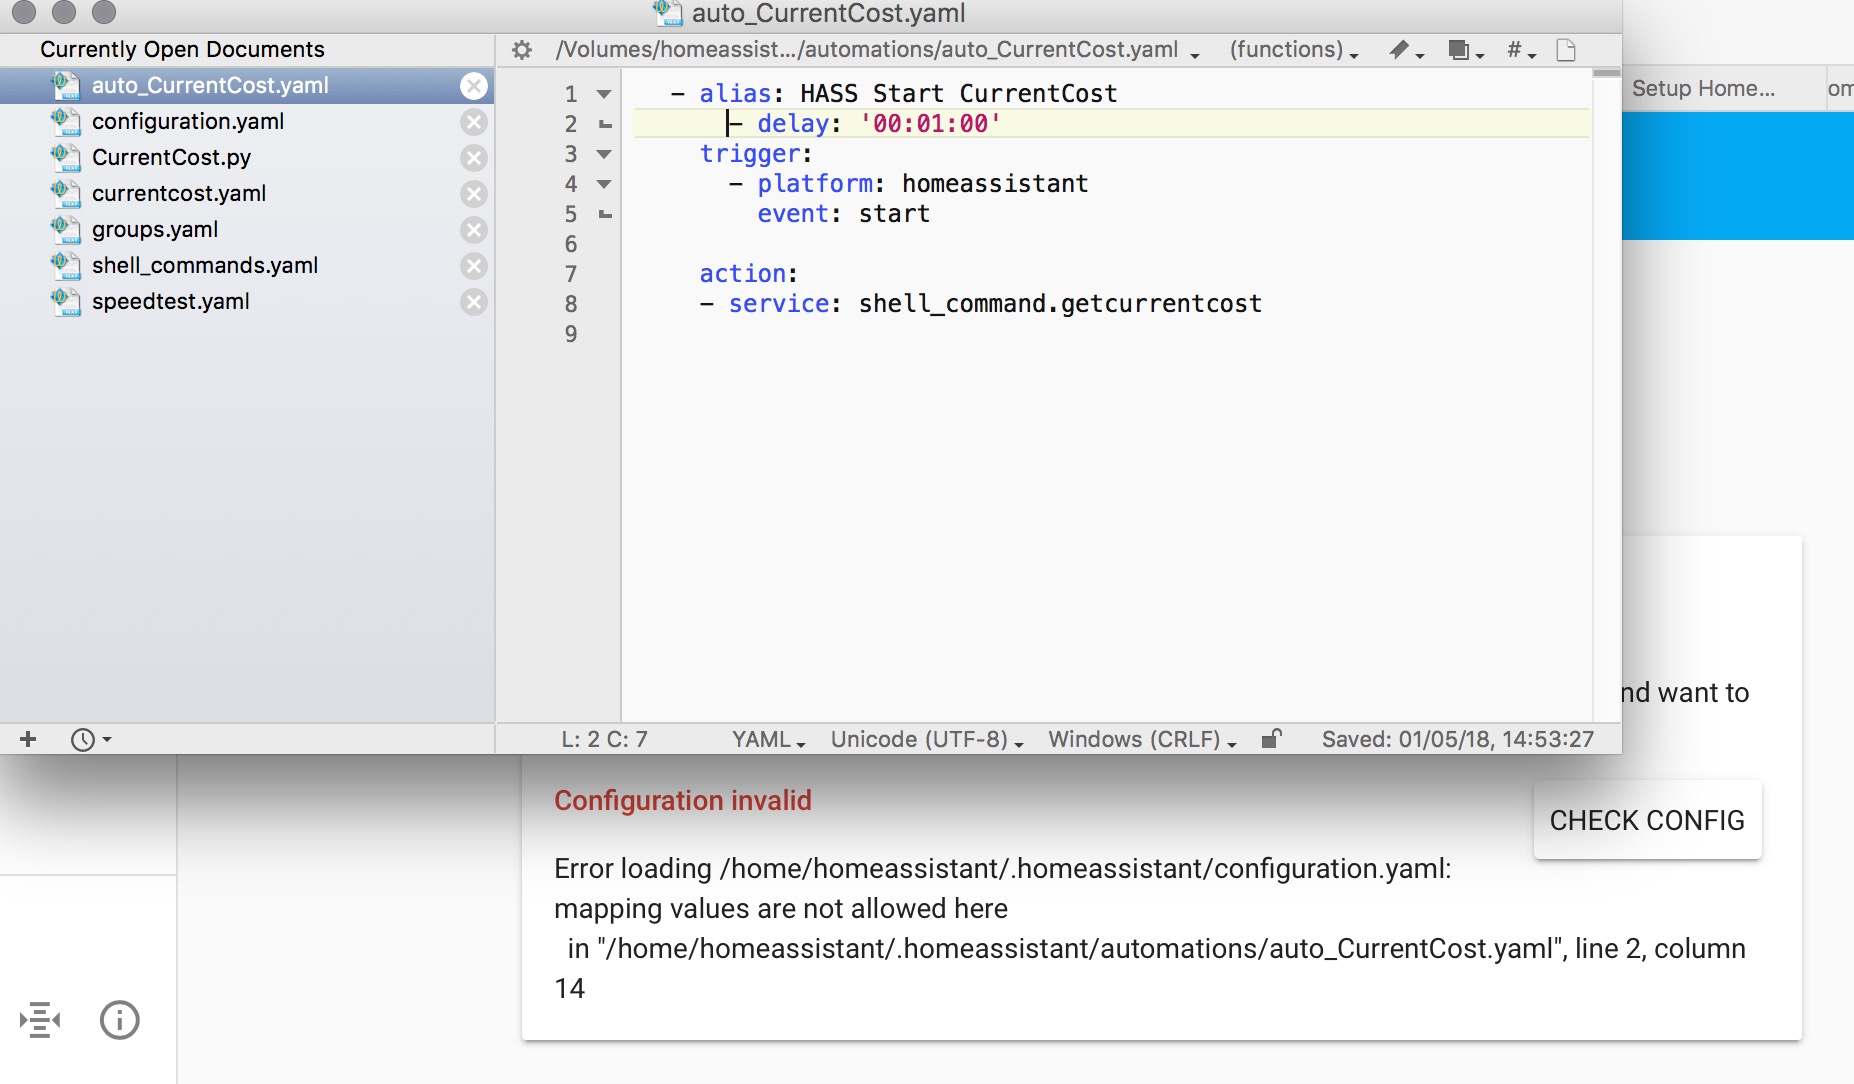The width and height of the screenshot is (1854, 1084).
Task: Click the Saved timestamp in status bar
Action: (x=1457, y=739)
